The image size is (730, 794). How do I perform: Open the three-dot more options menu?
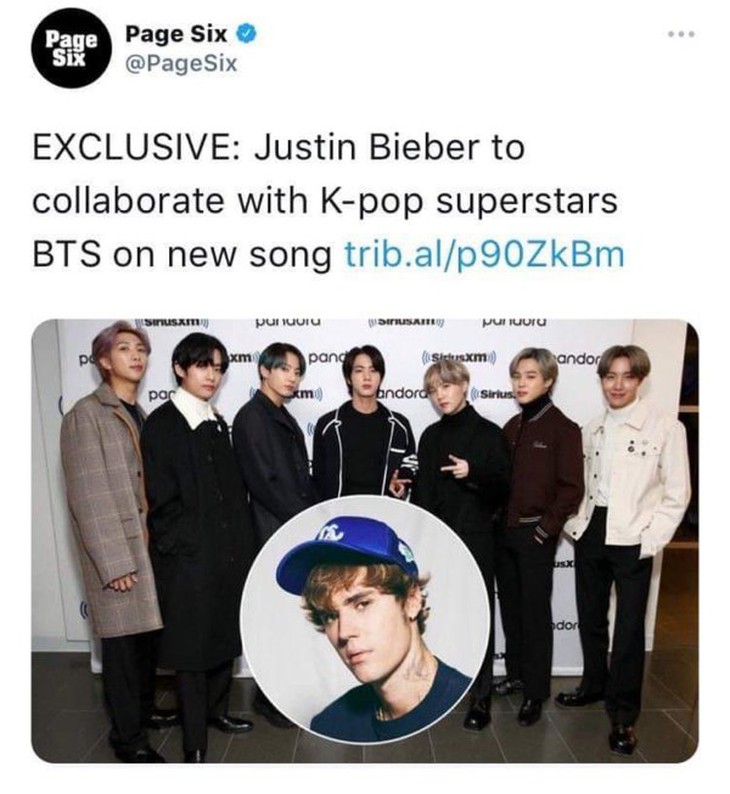click(x=679, y=33)
